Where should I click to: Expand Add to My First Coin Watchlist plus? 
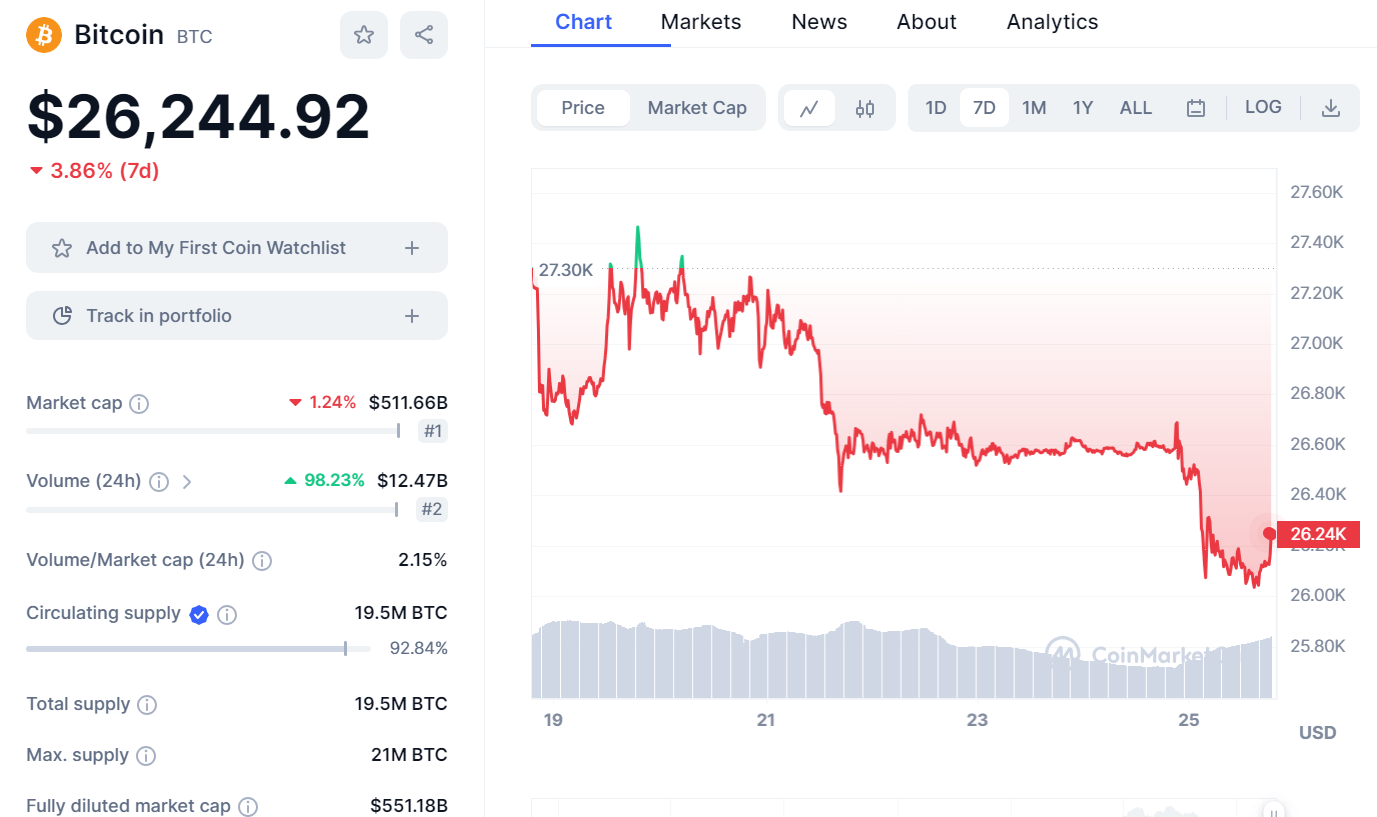[x=412, y=248]
